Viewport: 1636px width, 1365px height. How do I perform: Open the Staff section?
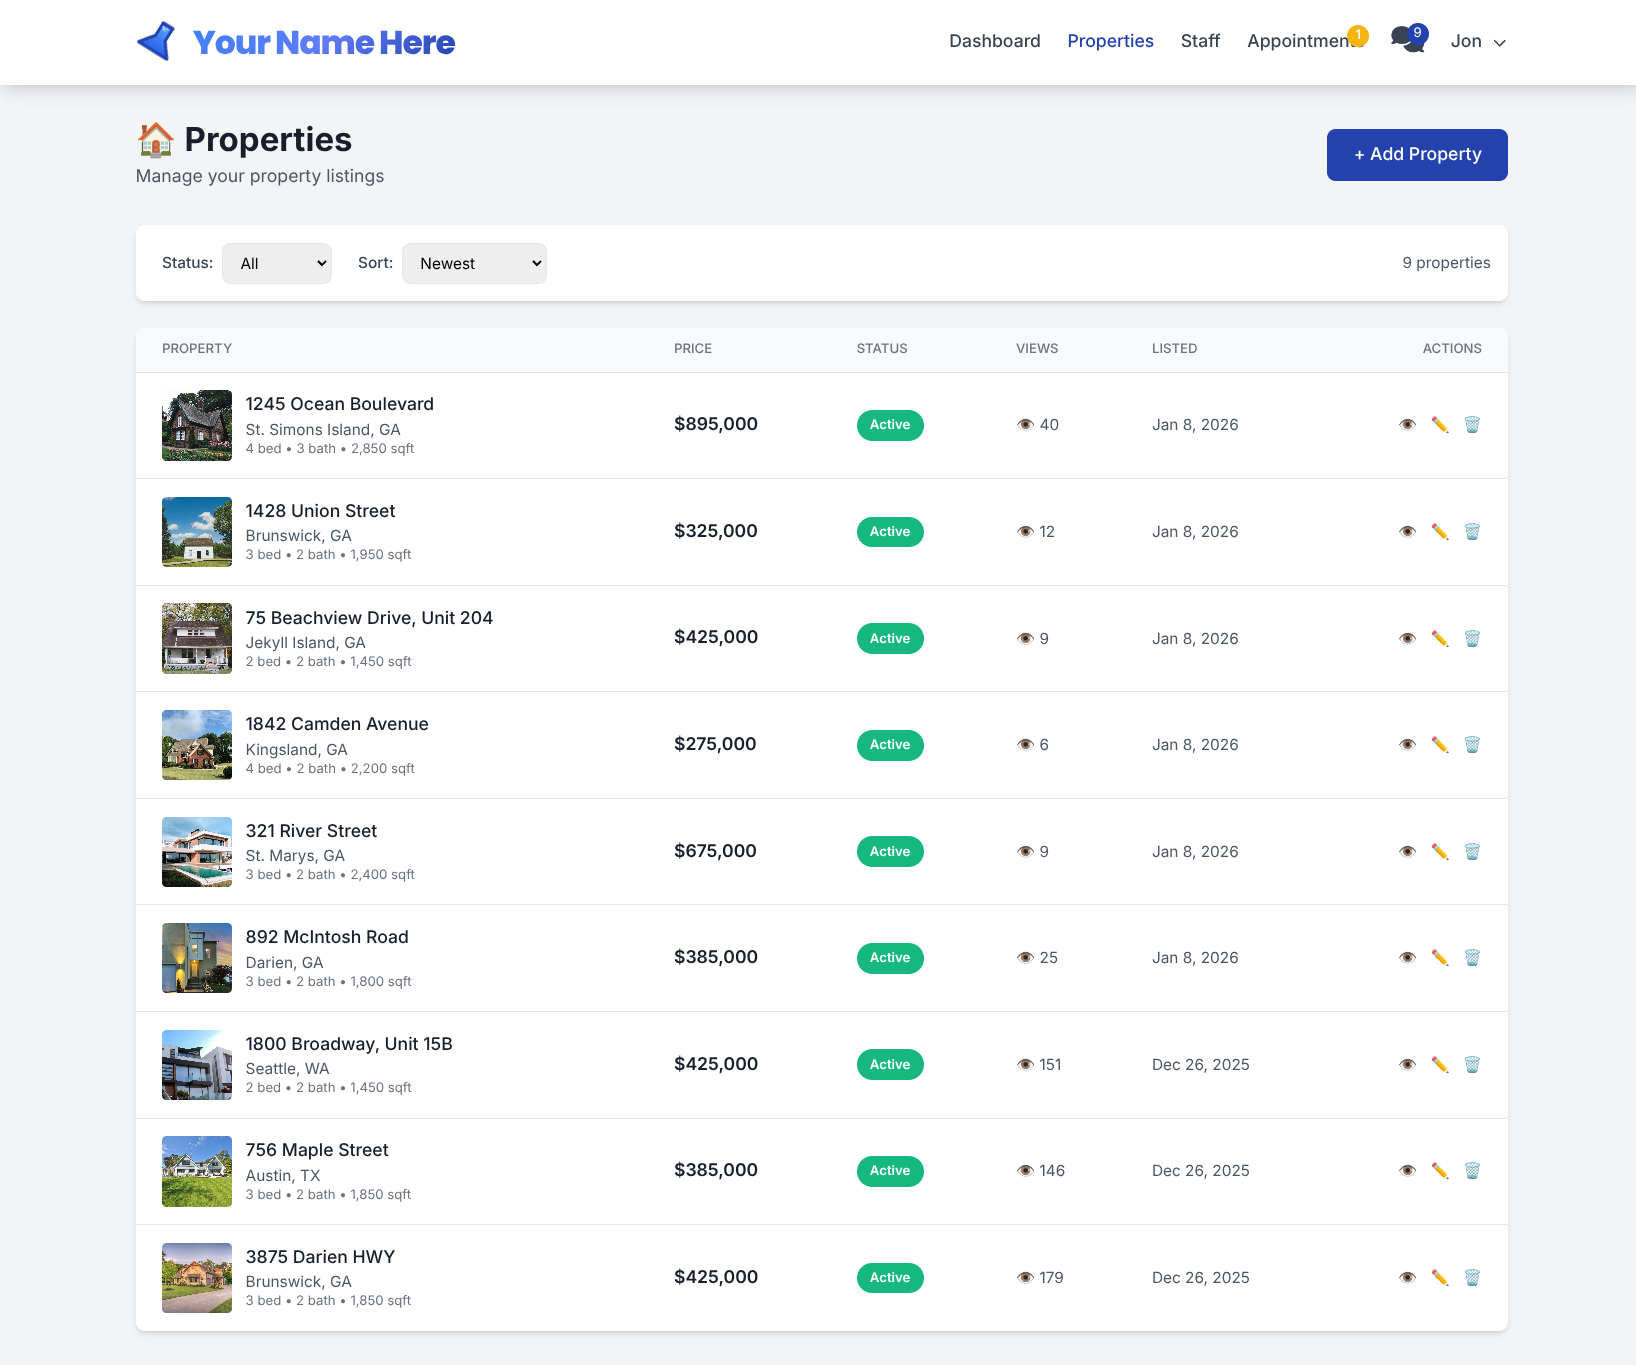1200,41
